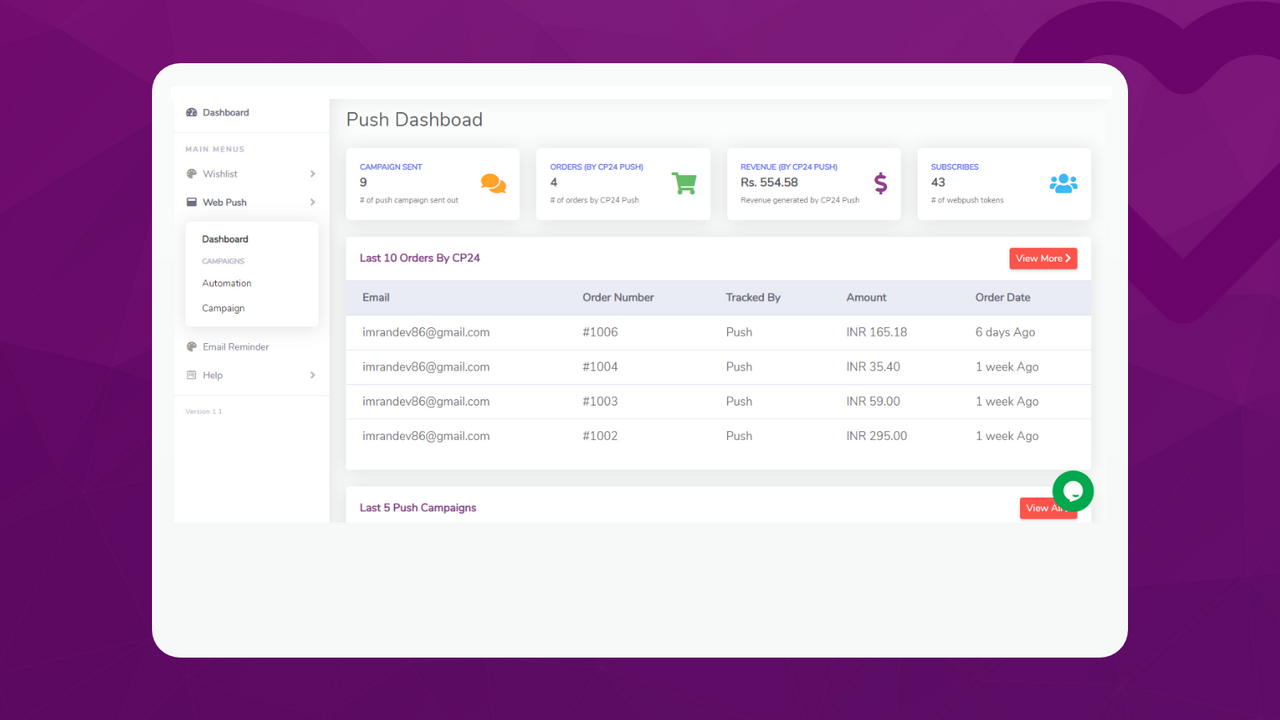Select the Wishlist heart icon
Viewport: 1280px width, 720px height.
pyautogui.click(x=191, y=173)
